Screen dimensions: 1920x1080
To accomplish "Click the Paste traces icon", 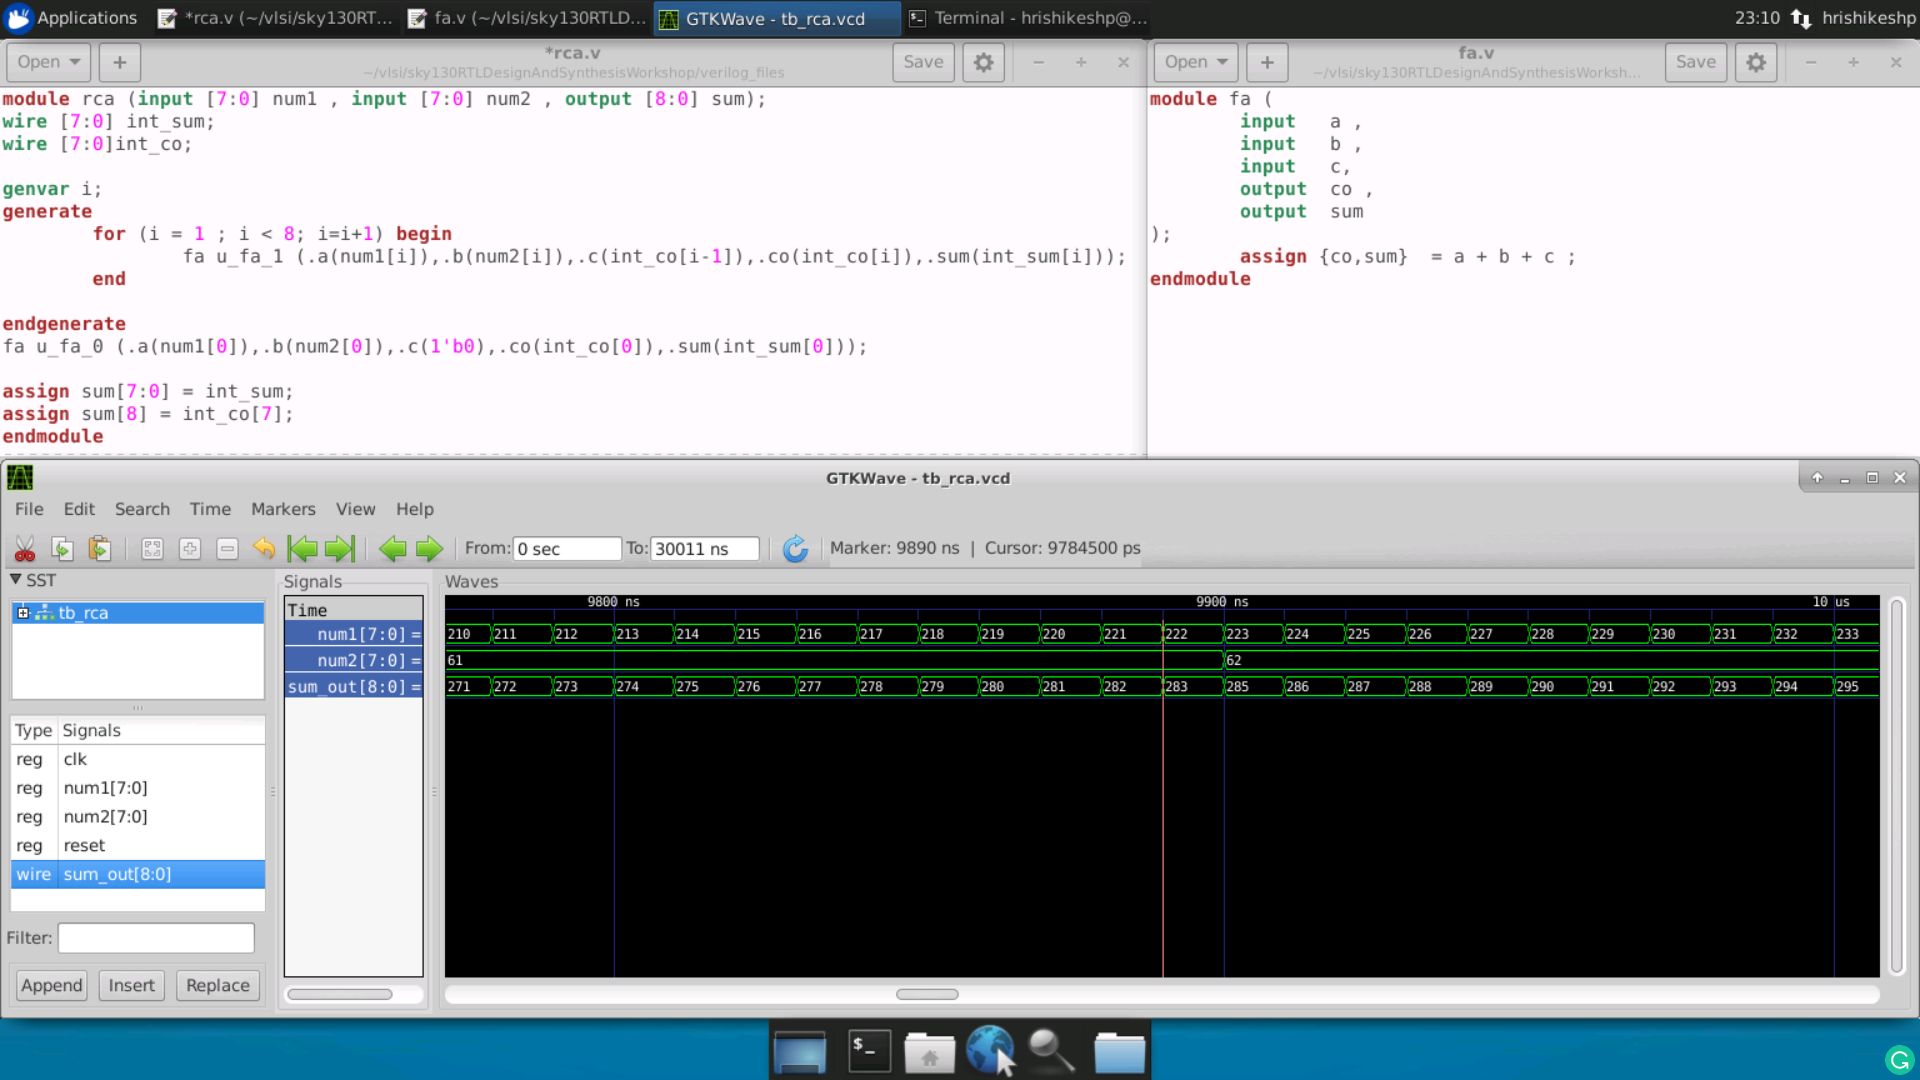I will (x=99, y=548).
